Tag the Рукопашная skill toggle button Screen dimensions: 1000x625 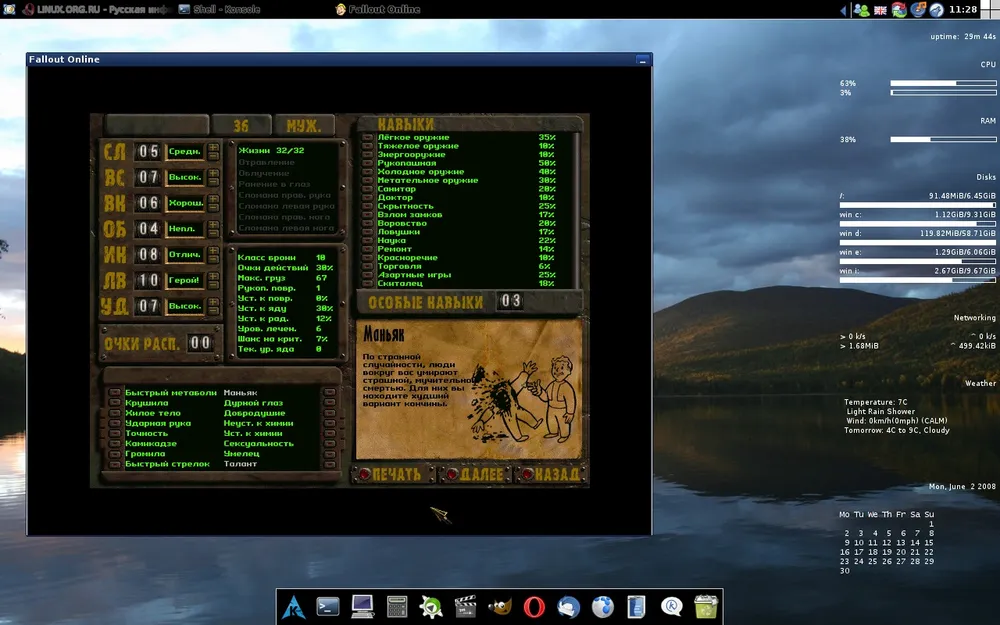[x=367, y=163]
